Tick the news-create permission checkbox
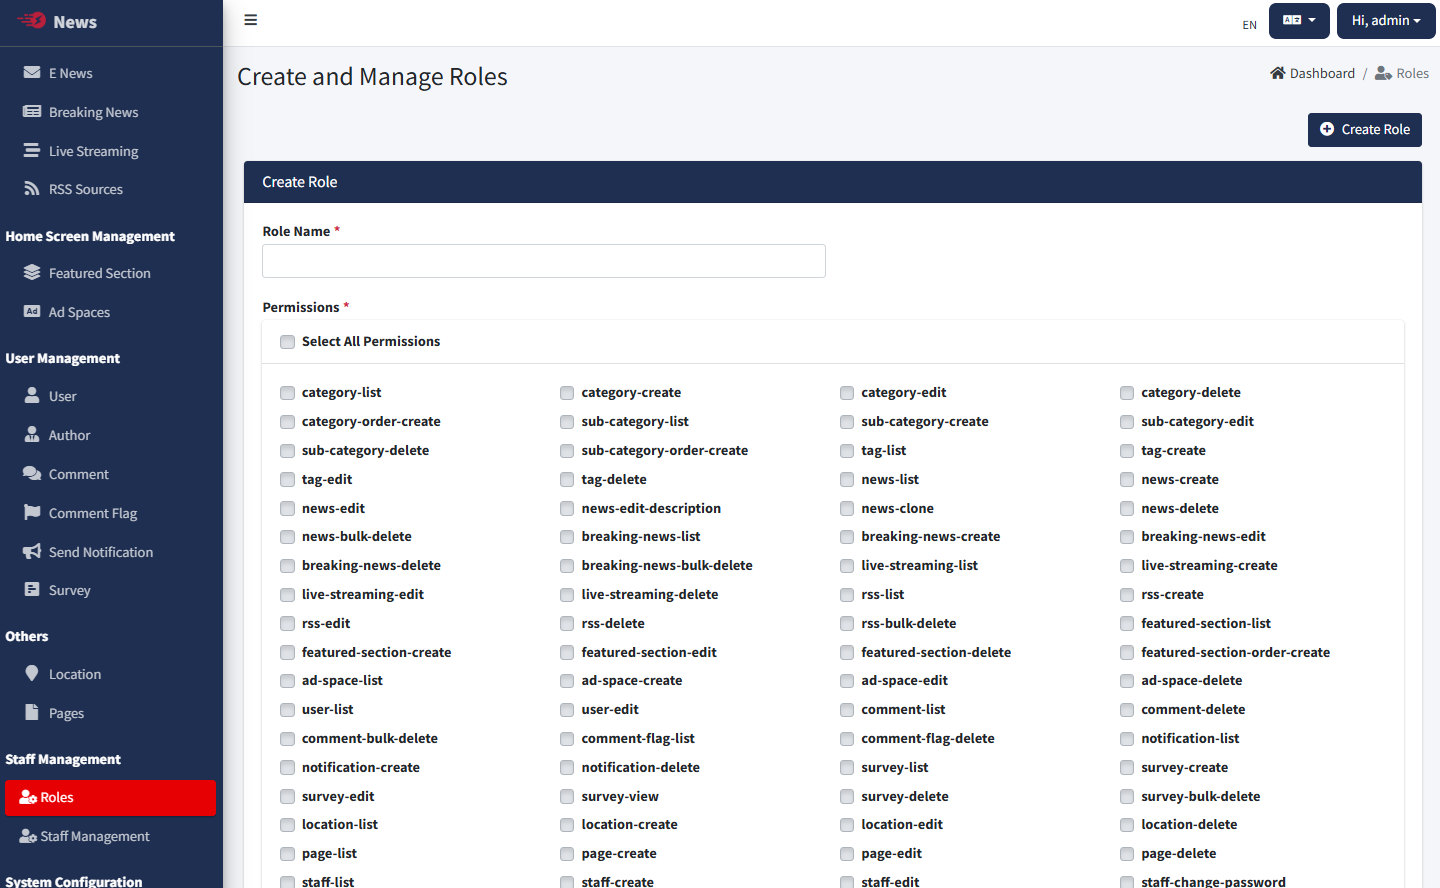This screenshot has width=1440, height=888. [x=1127, y=480]
